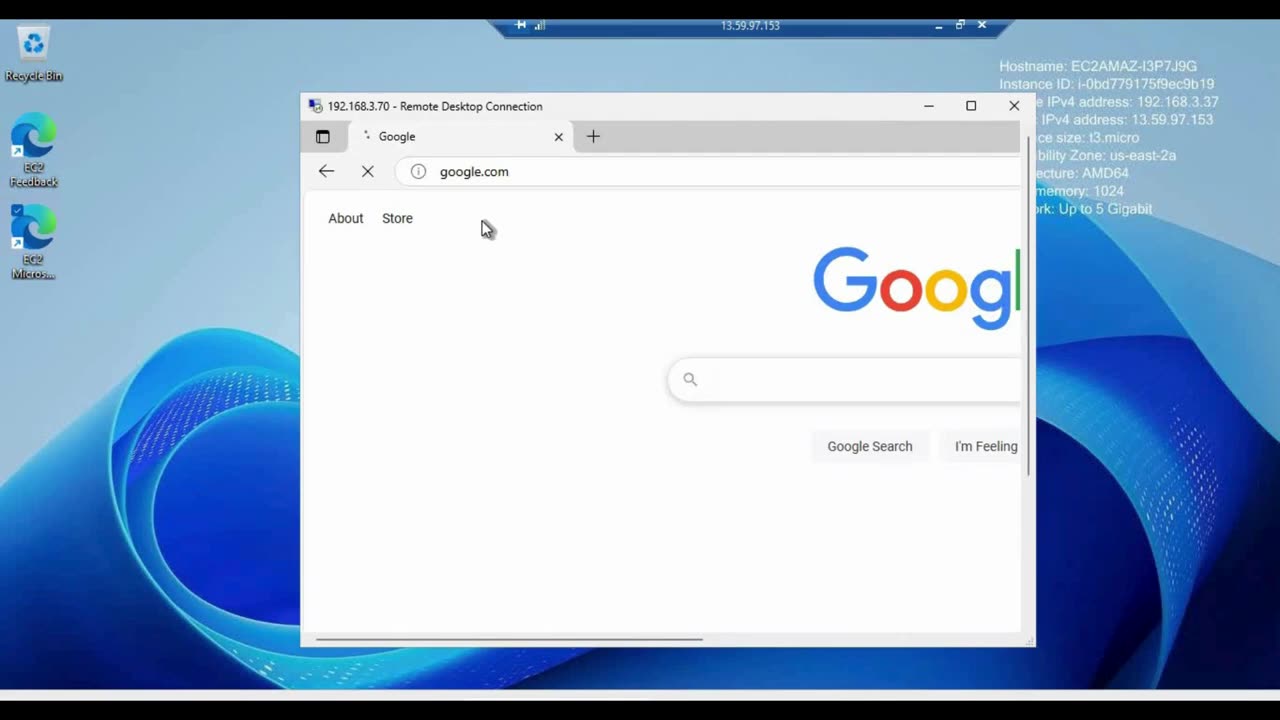
Task: Click the magnifier icon in search box
Action: click(x=690, y=379)
